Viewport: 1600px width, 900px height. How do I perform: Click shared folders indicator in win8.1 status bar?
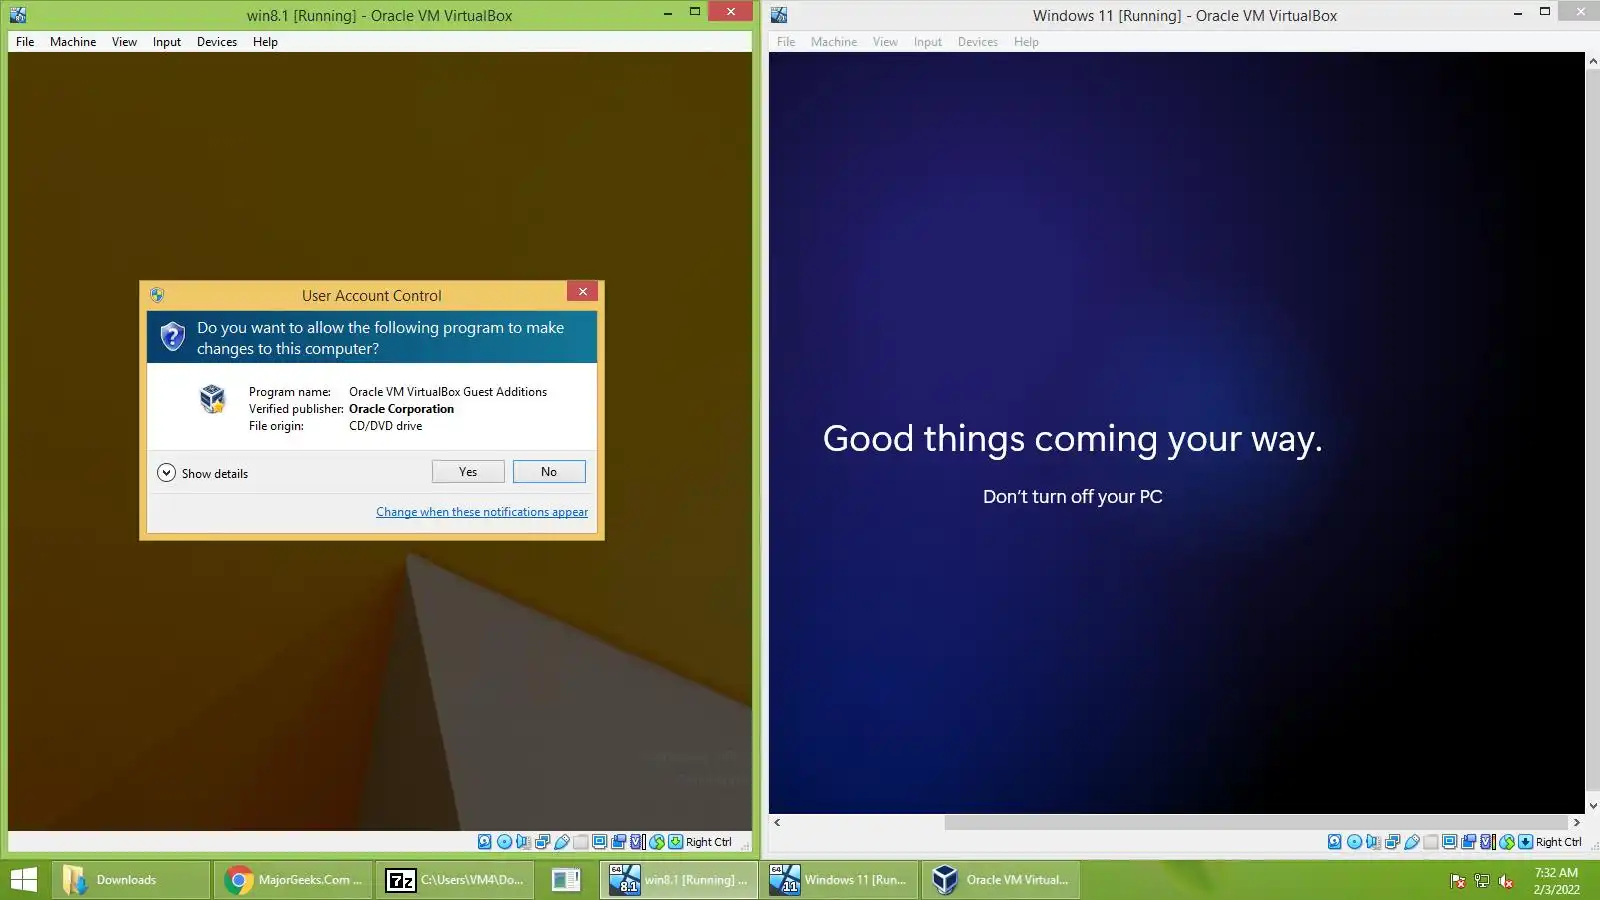click(x=581, y=842)
